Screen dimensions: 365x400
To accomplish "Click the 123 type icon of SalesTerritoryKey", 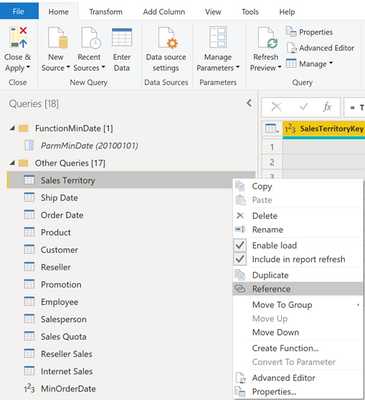I will tap(290, 128).
